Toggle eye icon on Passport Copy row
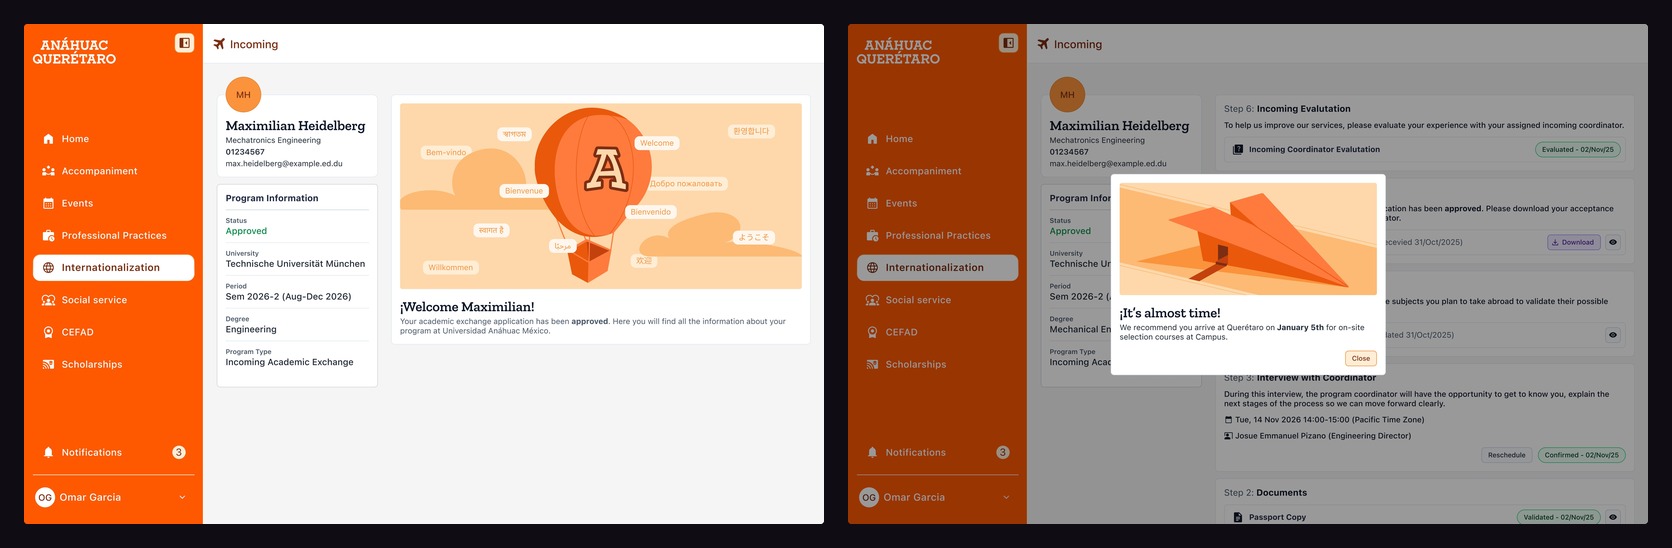This screenshot has width=1672, height=548. tap(1613, 517)
